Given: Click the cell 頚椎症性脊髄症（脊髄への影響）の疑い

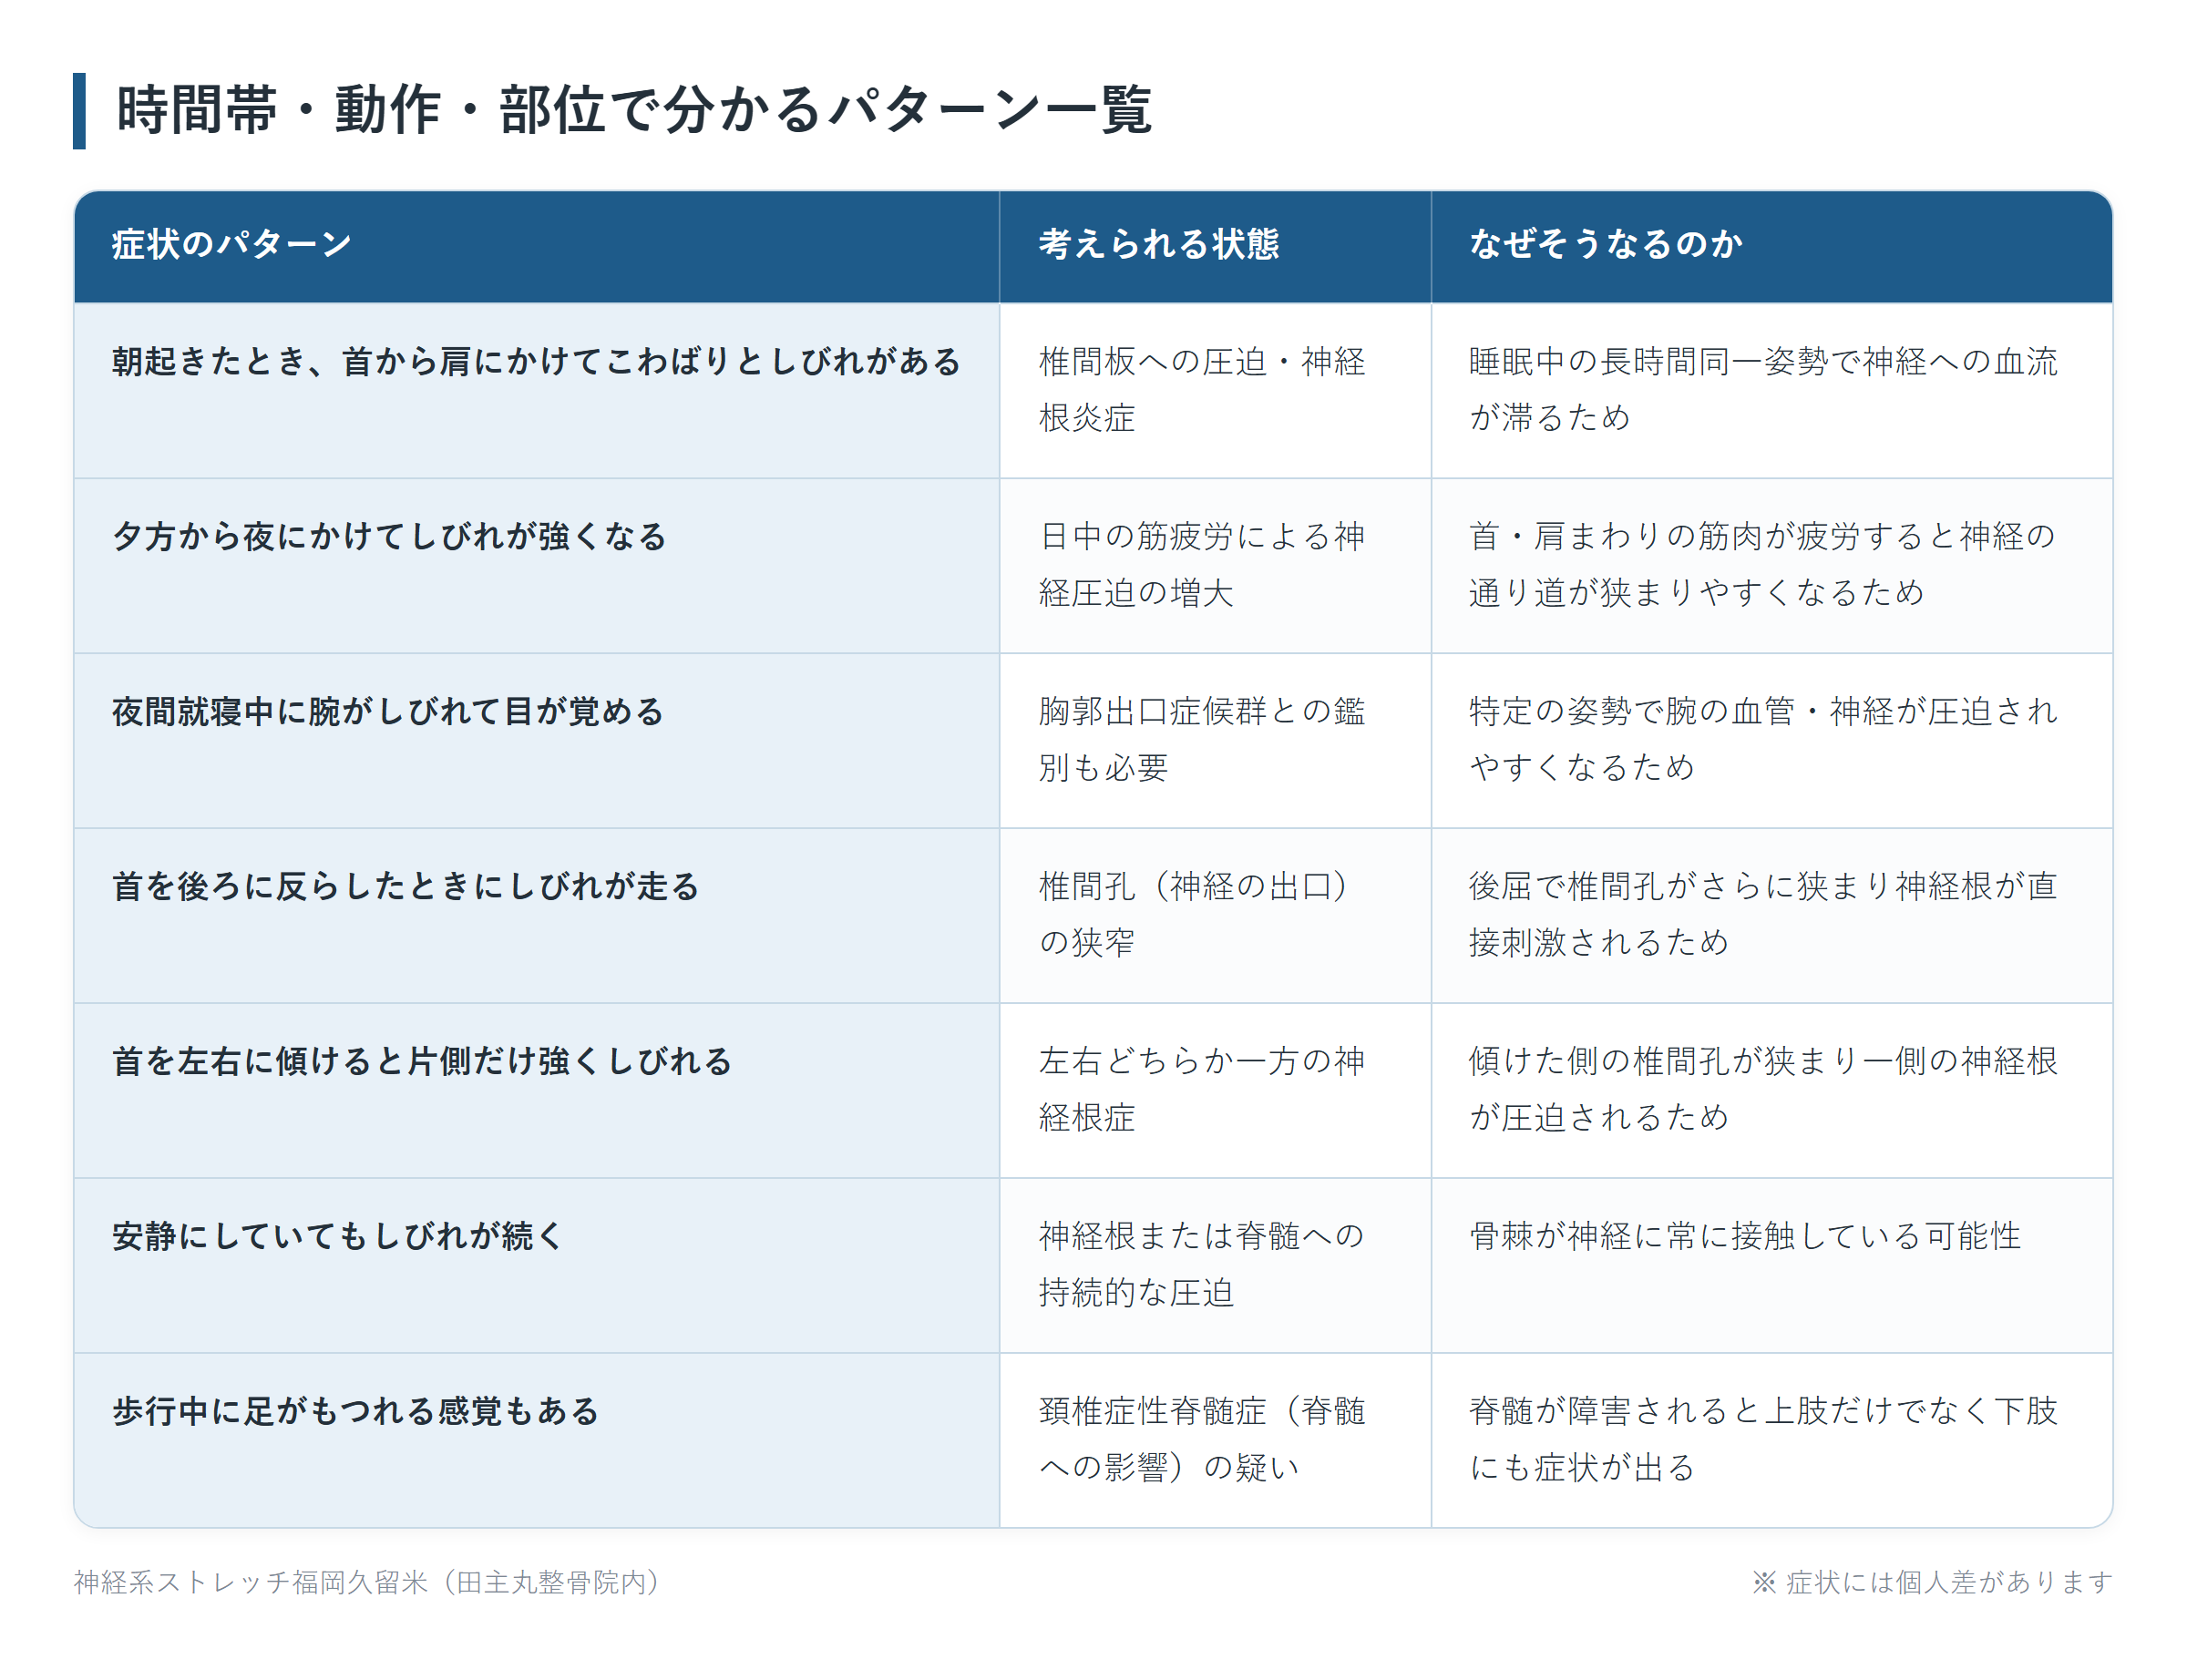Looking at the screenshot, I should coord(1215,1440).
